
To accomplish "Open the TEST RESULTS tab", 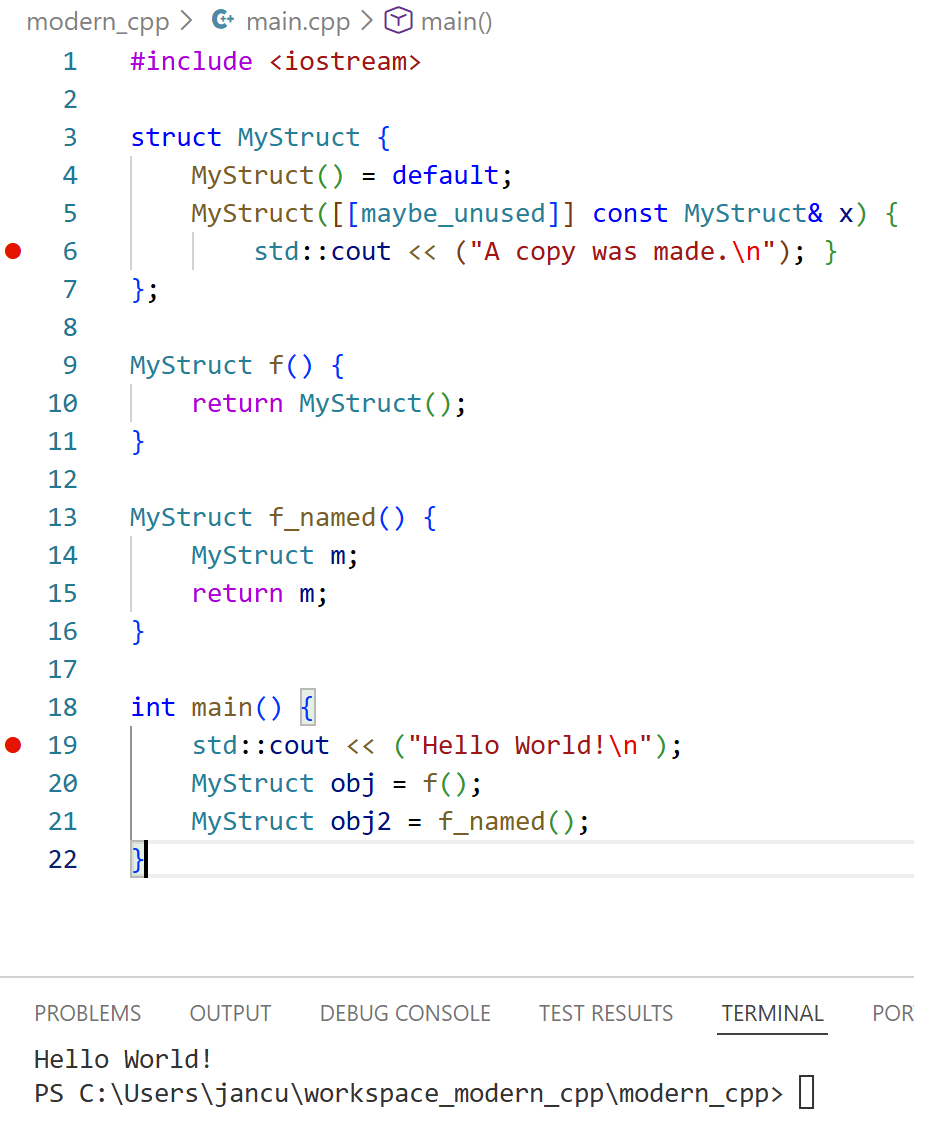I will [x=606, y=1013].
